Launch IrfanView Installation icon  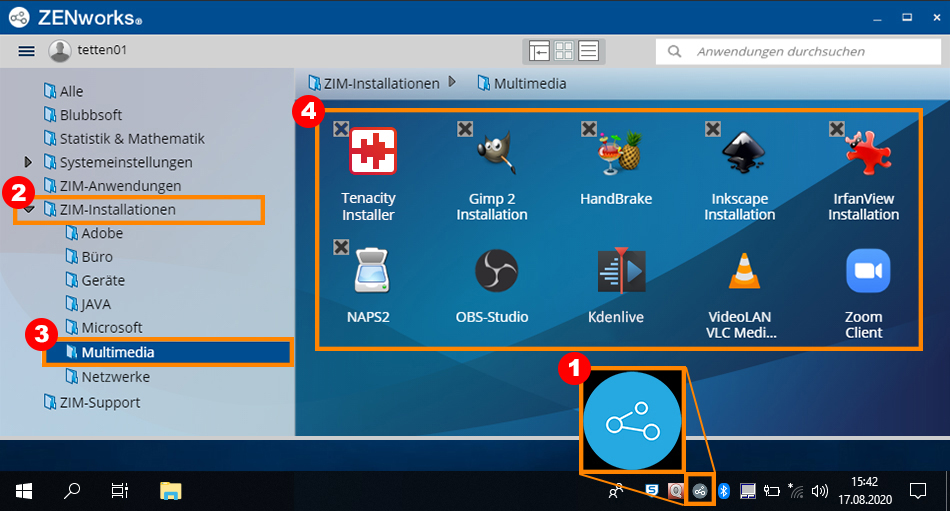point(868,152)
